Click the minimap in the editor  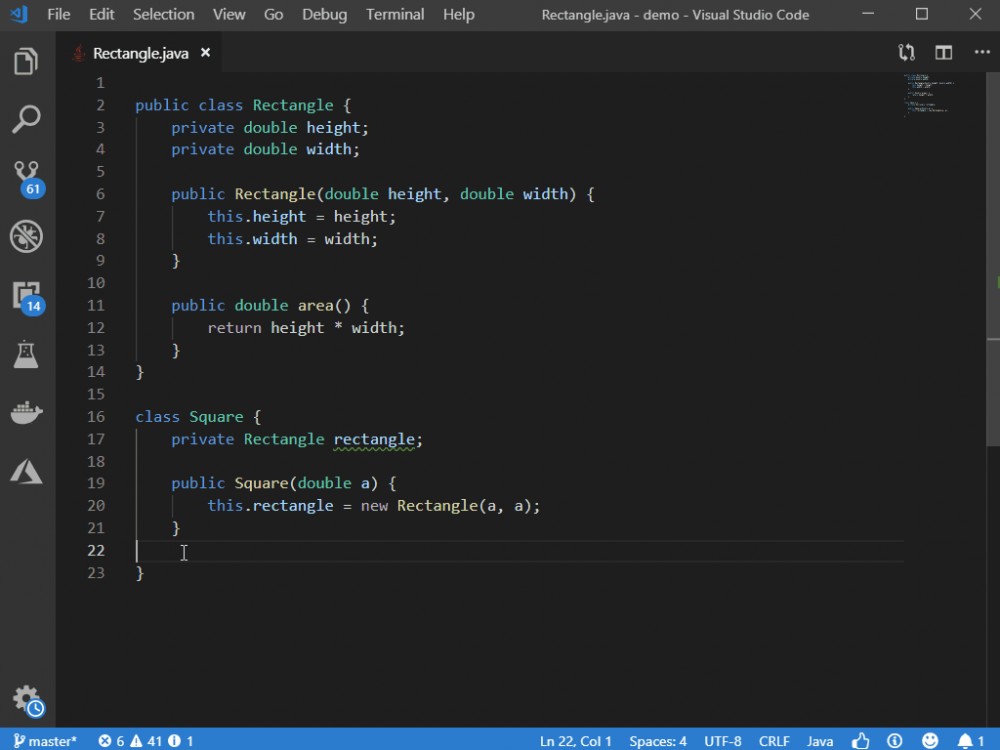coord(925,100)
